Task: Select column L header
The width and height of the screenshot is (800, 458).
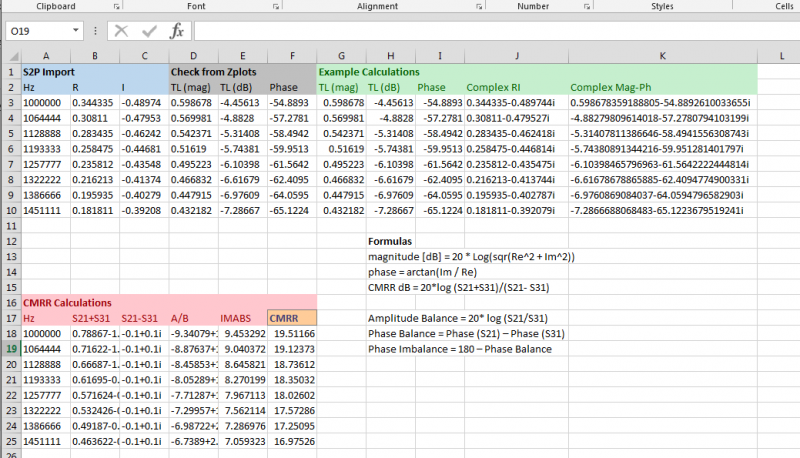Action: [x=782, y=56]
